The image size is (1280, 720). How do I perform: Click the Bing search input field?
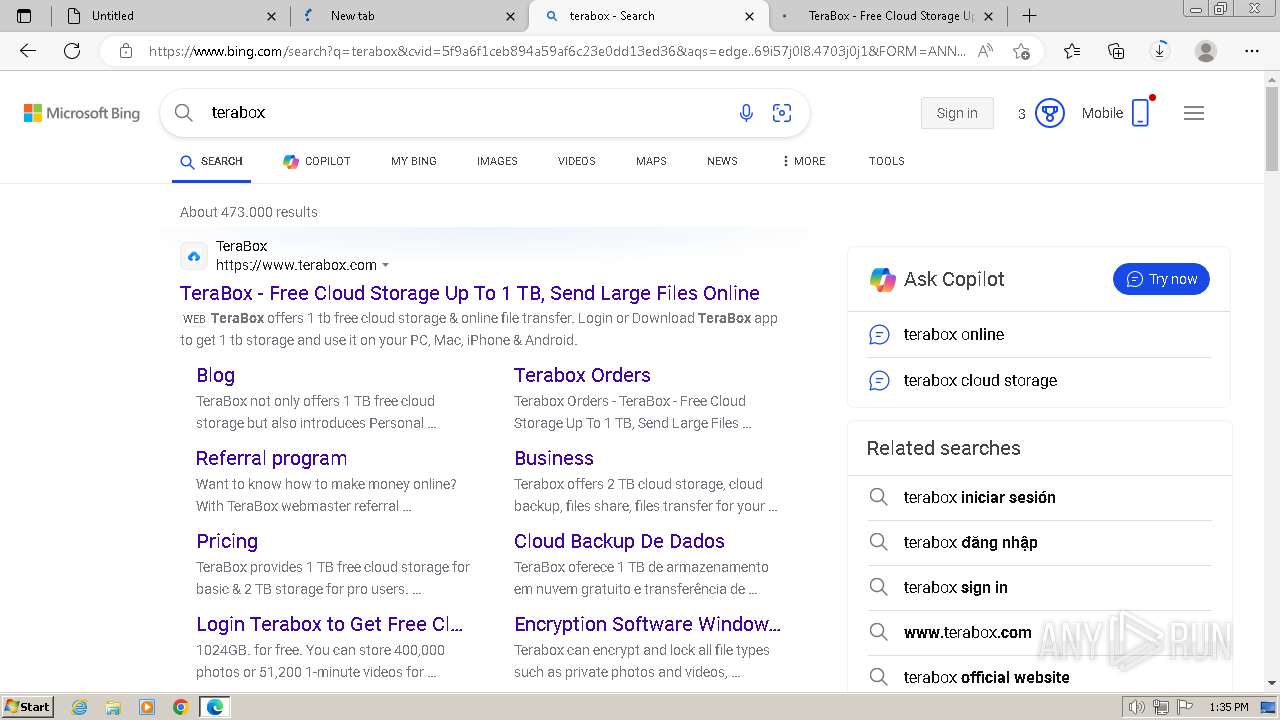pyautogui.click(x=465, y=113)
